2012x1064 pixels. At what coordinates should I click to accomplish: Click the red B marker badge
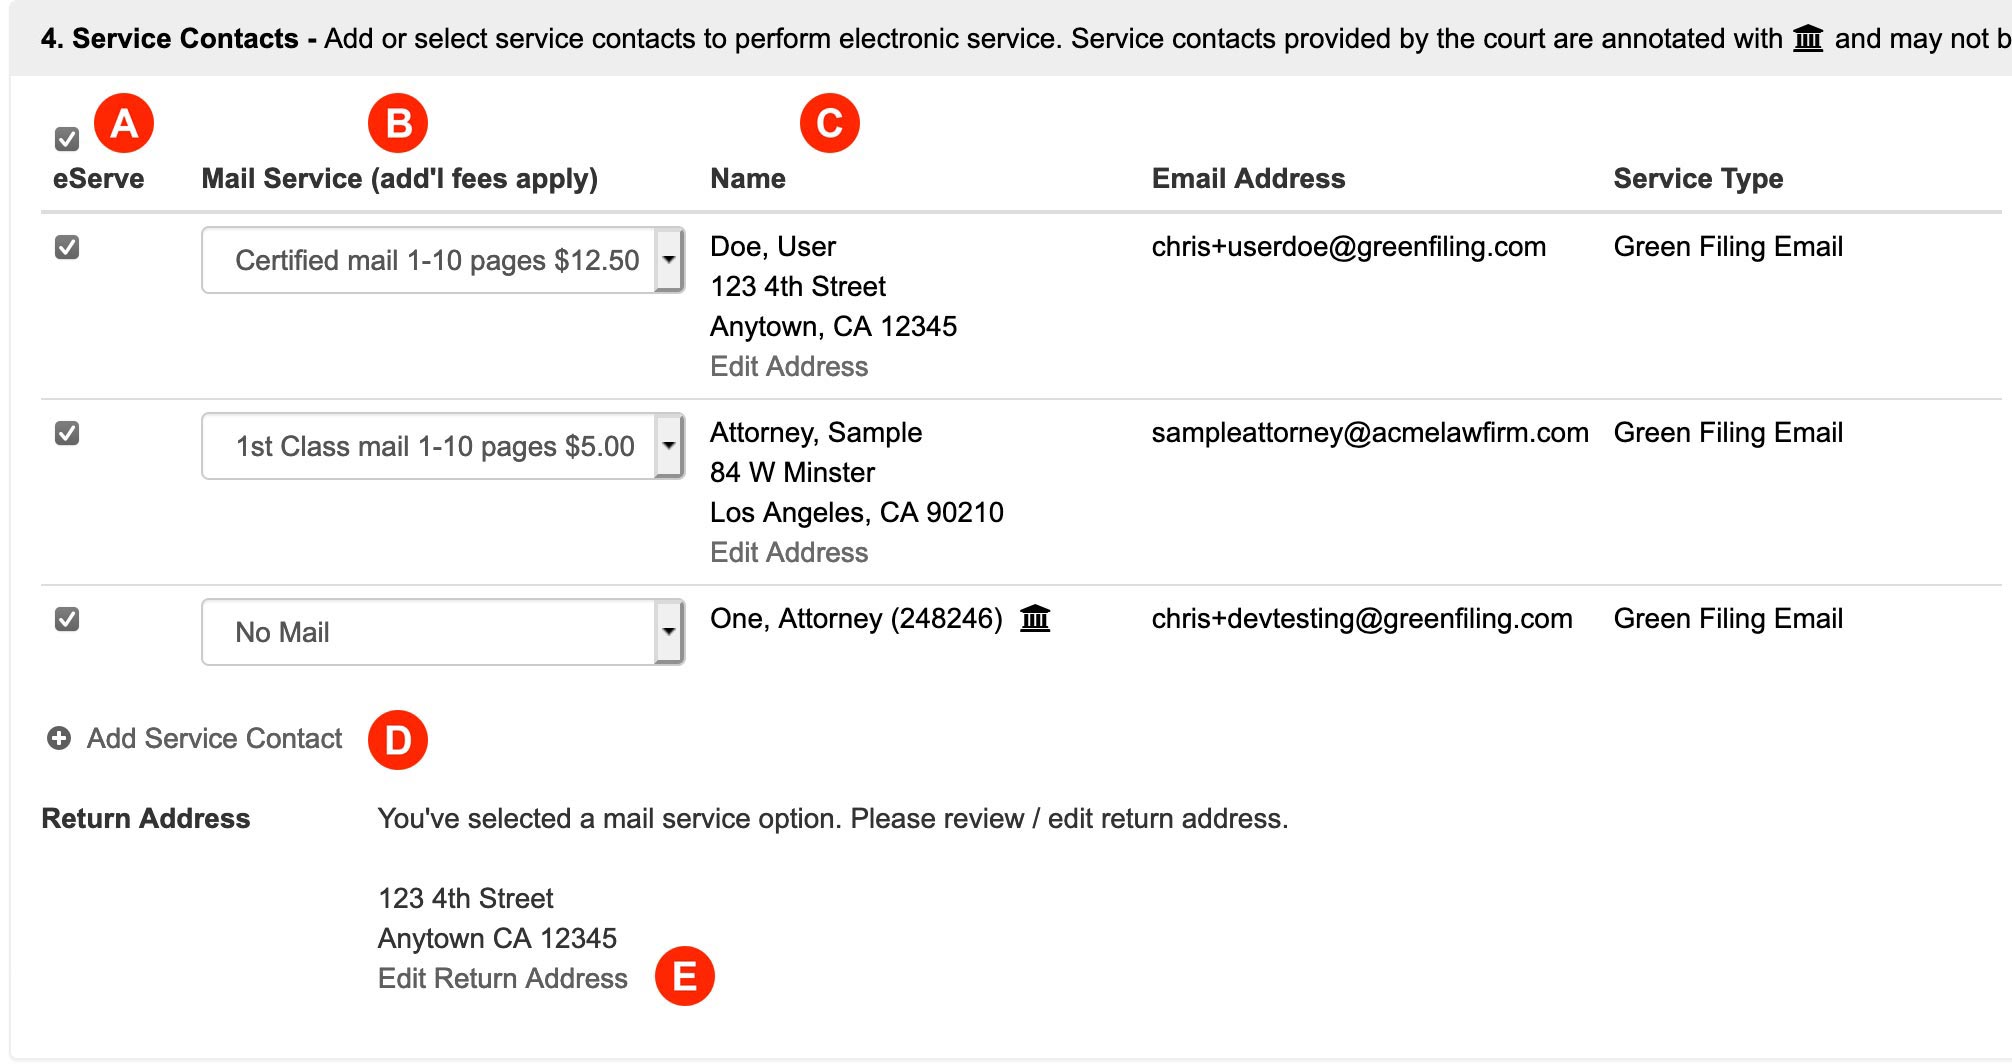398,123
